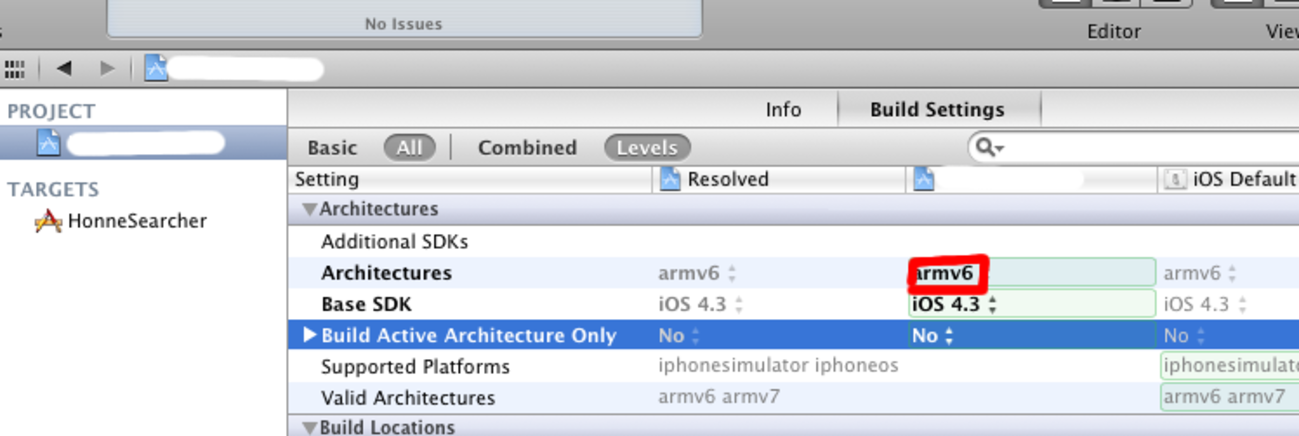Switch to Combined view

click(527, 148)
